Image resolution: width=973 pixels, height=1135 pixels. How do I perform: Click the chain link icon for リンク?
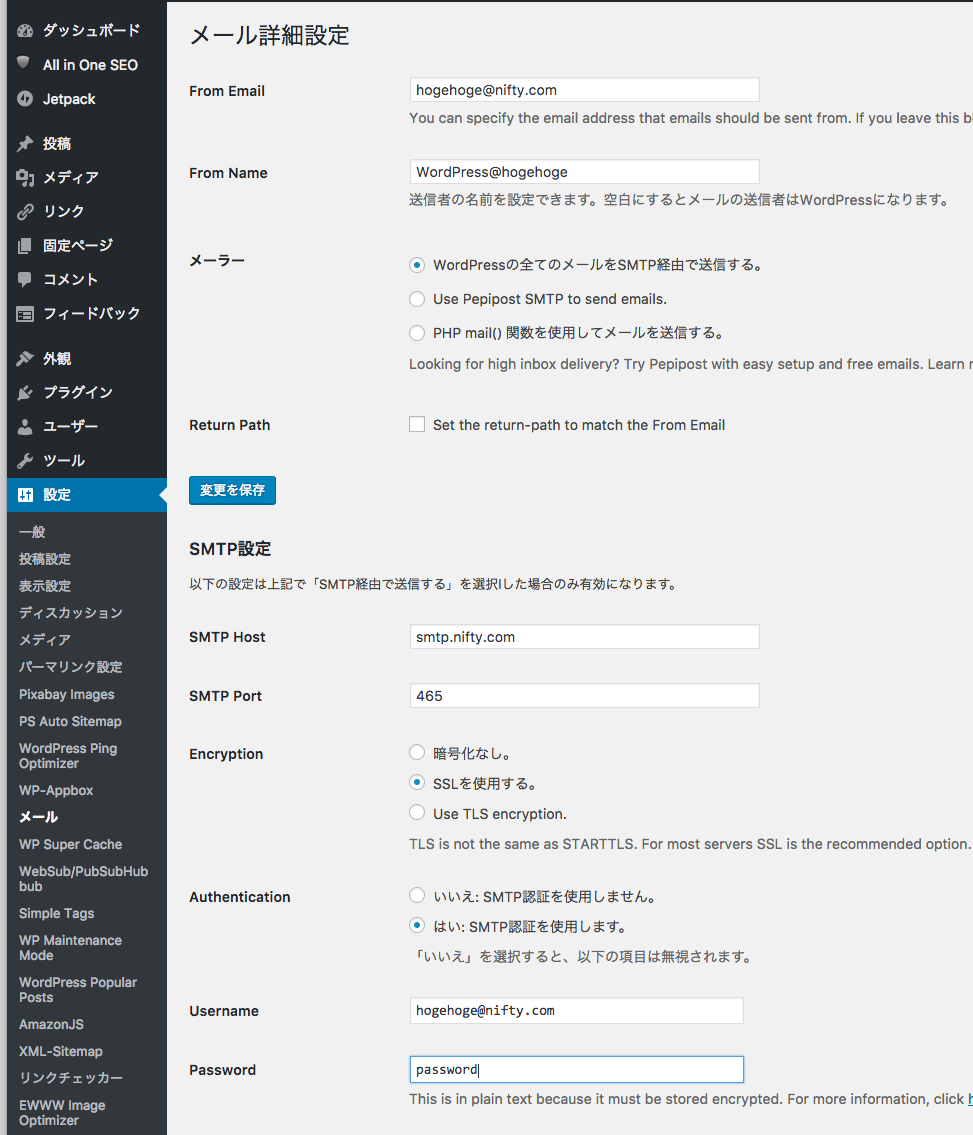coord(25,211)
